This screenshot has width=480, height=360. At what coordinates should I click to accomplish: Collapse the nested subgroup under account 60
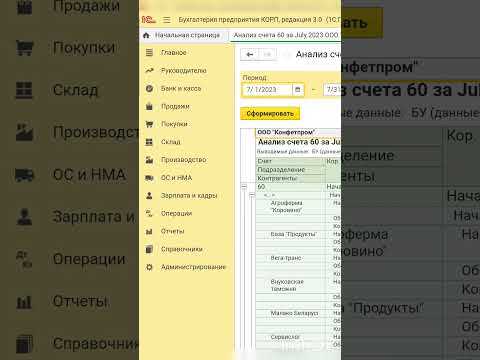click(252, 195)
